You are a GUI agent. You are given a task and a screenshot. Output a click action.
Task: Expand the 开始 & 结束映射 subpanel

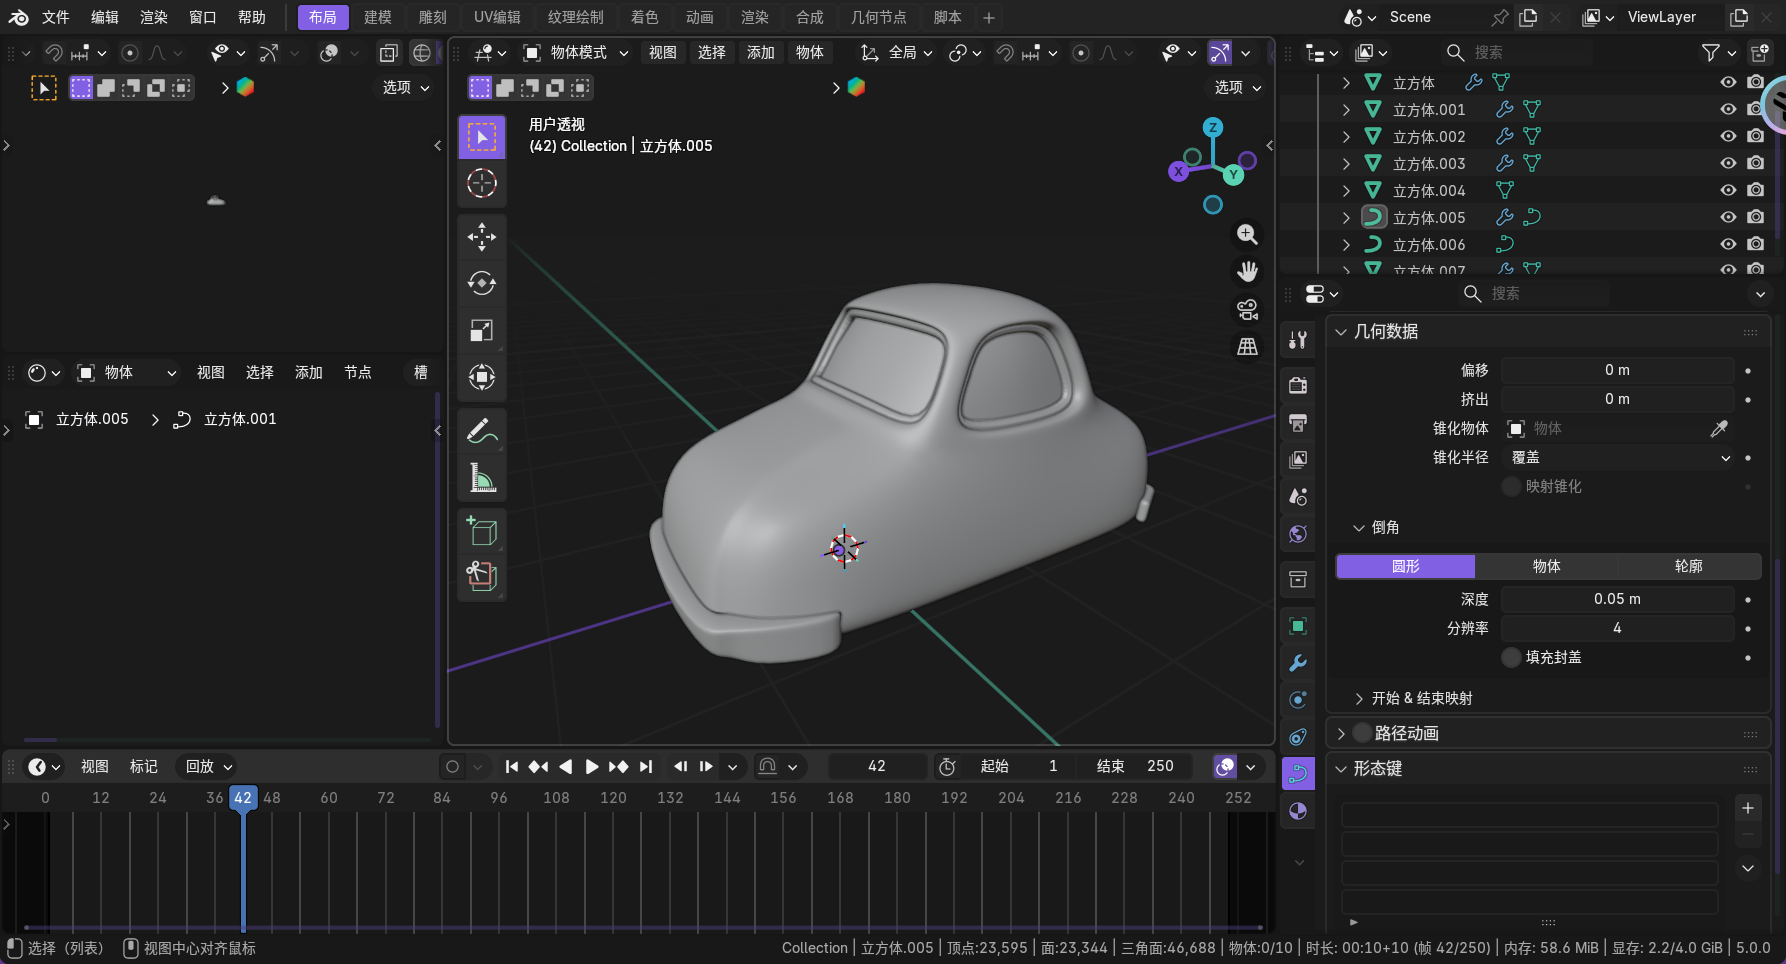click(1359, 698)
